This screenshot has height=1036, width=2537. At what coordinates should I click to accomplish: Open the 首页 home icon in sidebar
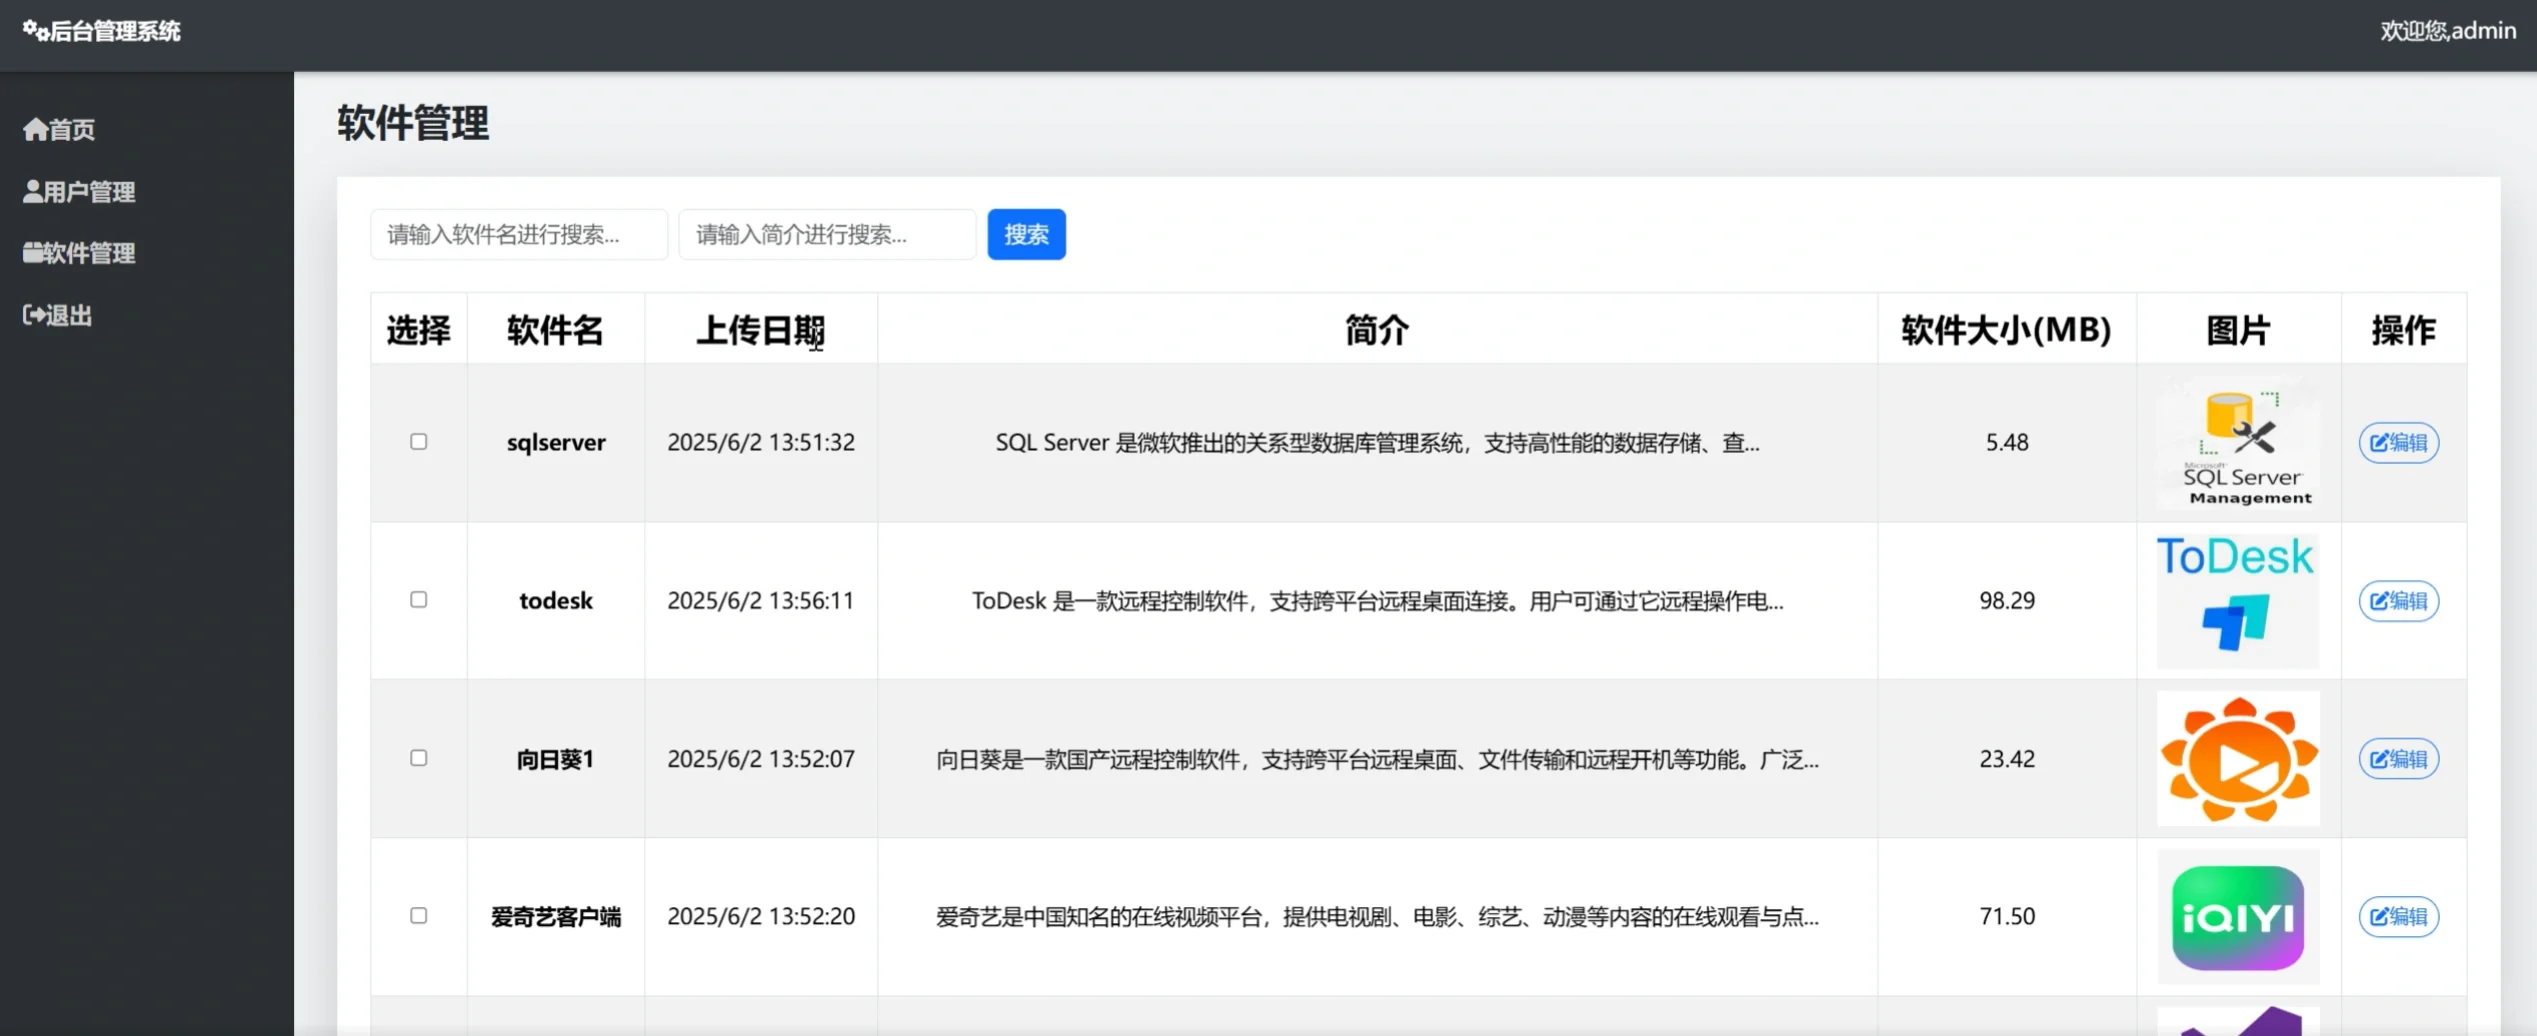point(33,128)
